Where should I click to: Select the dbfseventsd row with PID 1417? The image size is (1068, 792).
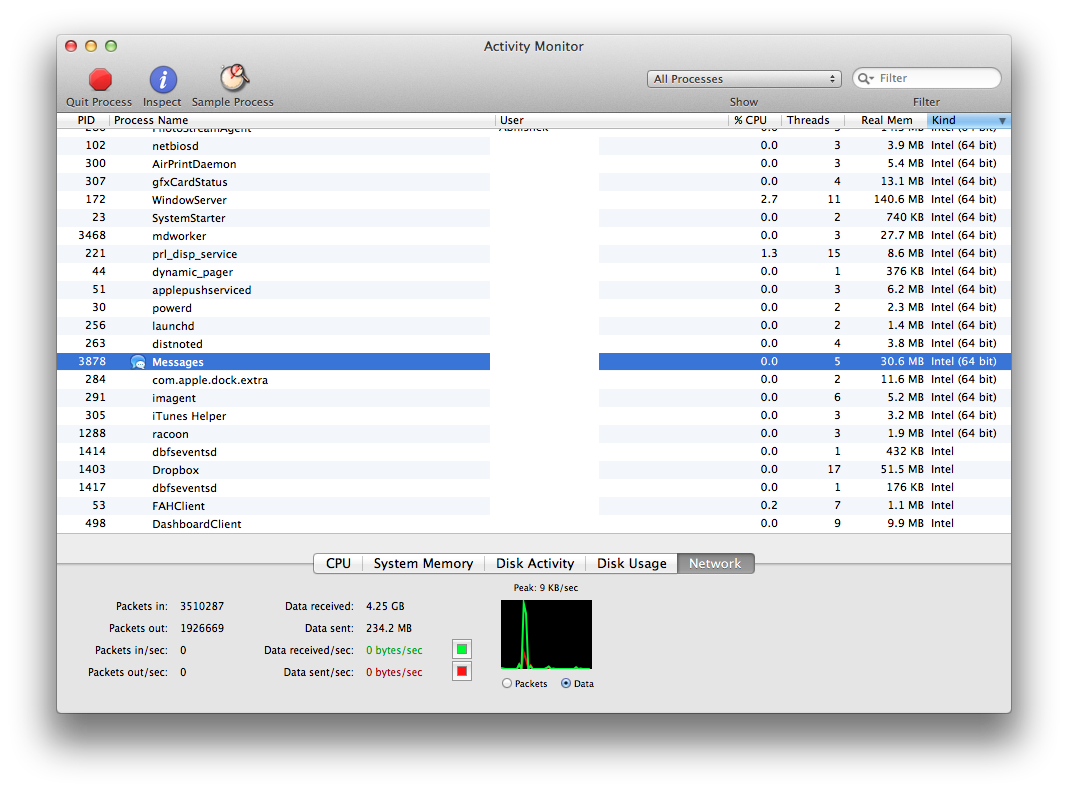pos(533,488)
